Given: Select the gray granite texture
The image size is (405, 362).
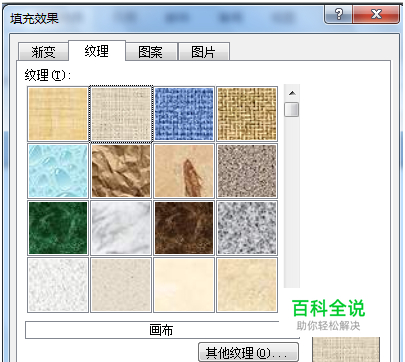Looking at the screenshot, I should [247, 228].
